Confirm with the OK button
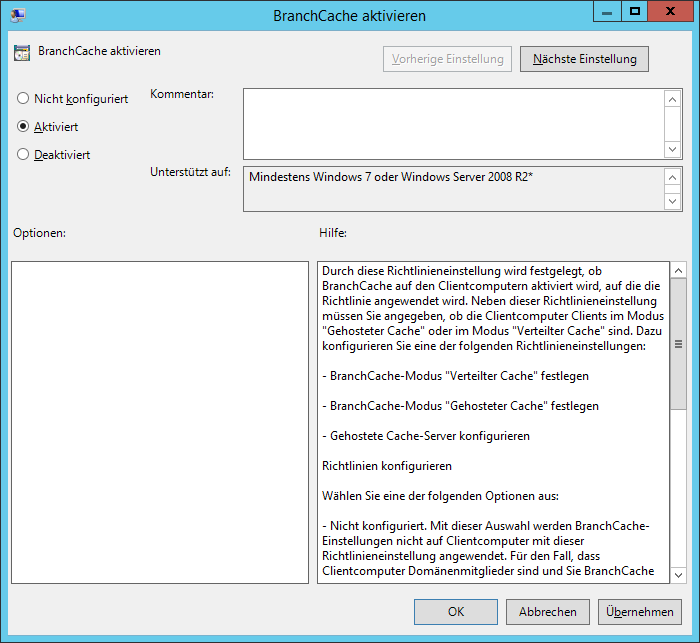 (456, 612)
